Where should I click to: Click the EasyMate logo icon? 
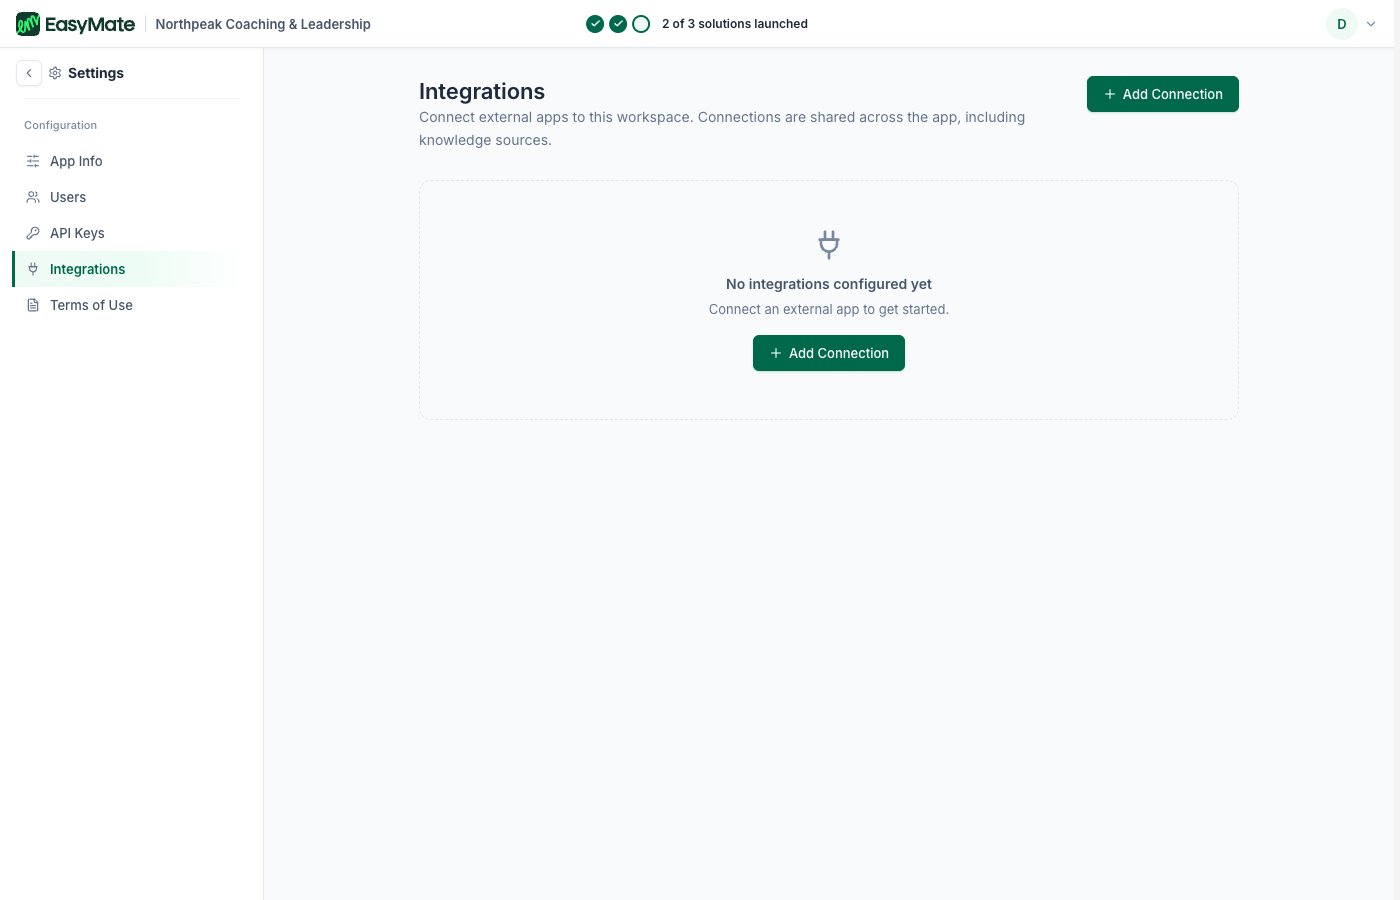[x=28, y=24]
